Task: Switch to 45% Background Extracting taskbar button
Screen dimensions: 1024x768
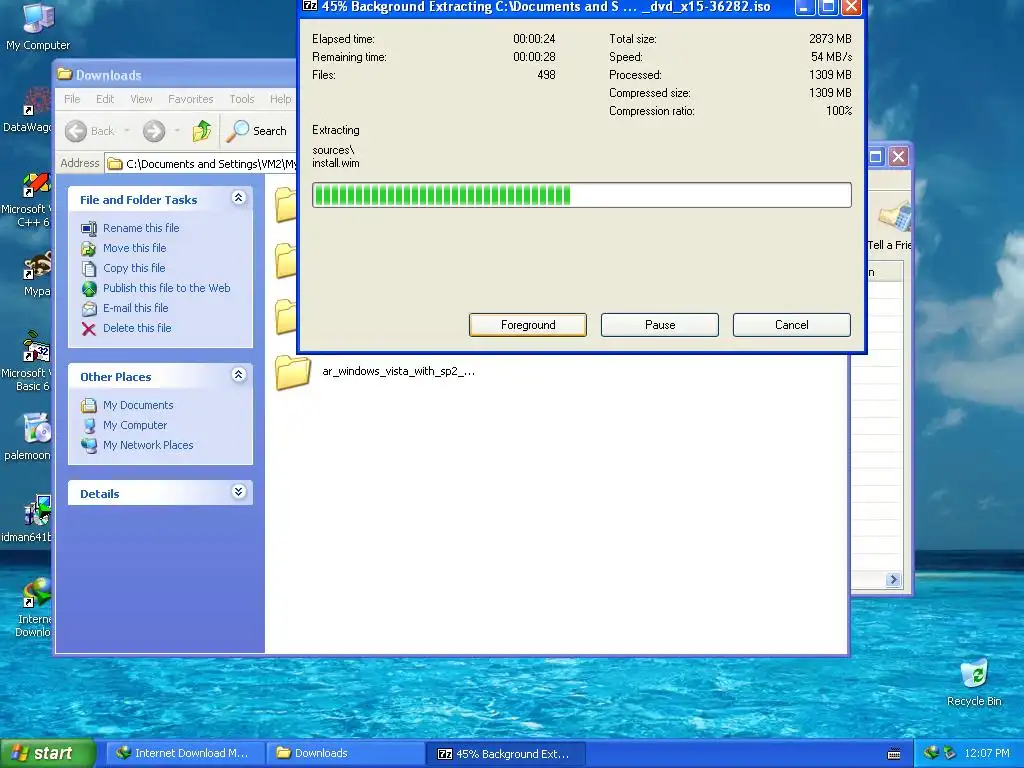Action: click(505, 754)
